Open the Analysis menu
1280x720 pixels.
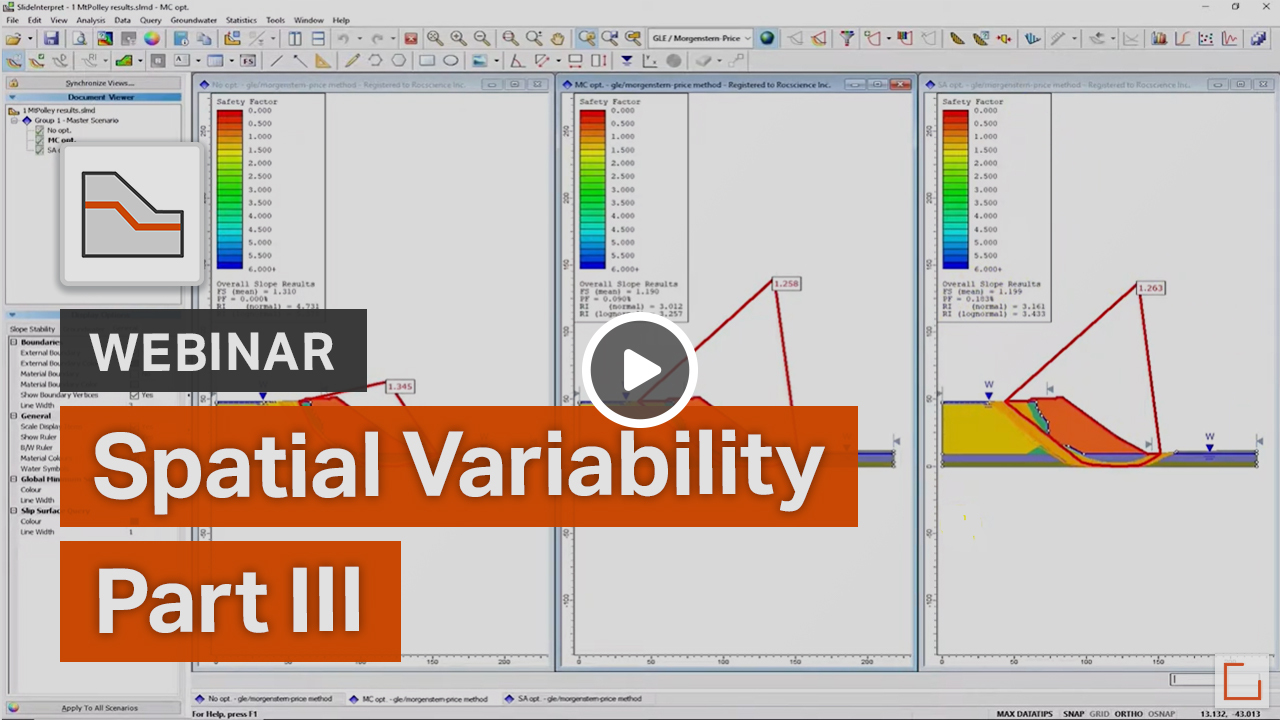pos(91,20)
